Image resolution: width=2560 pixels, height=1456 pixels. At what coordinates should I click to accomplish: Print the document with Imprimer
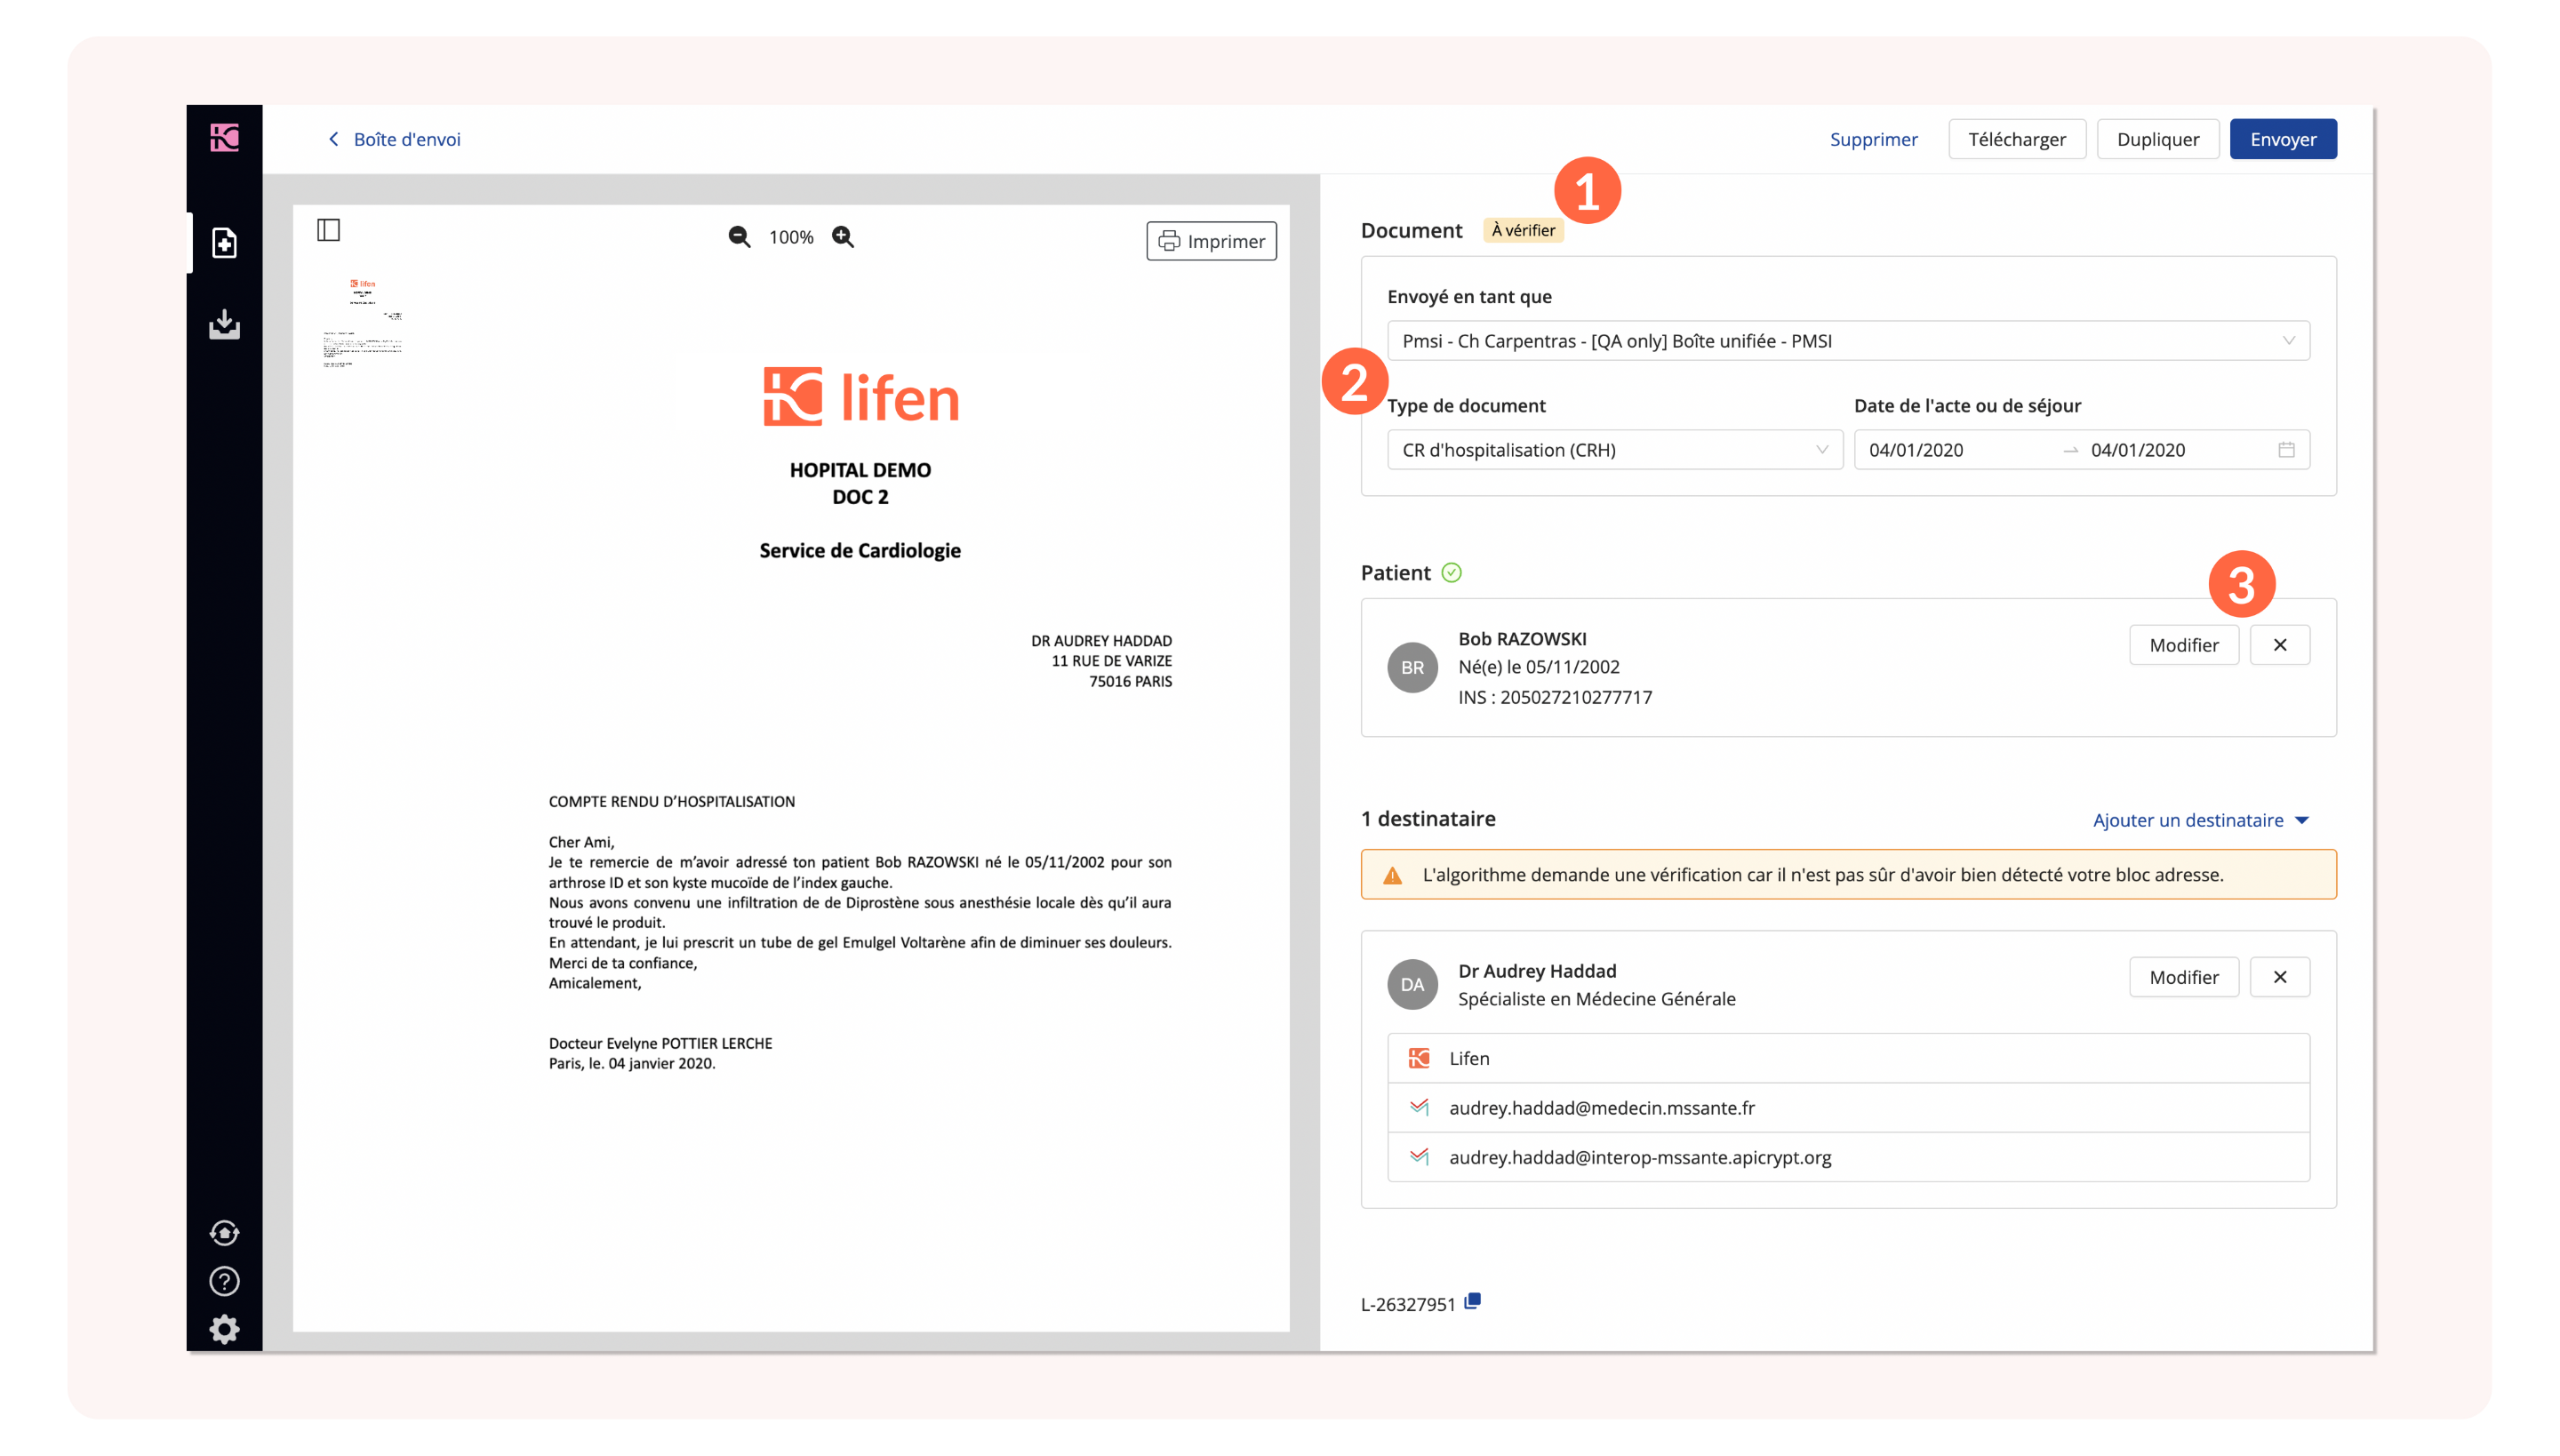pyautogui.click(x=1211, y=241)
